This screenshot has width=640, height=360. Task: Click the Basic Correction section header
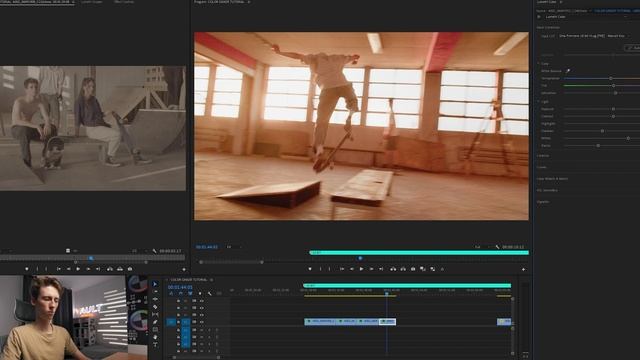pos(548,27)
